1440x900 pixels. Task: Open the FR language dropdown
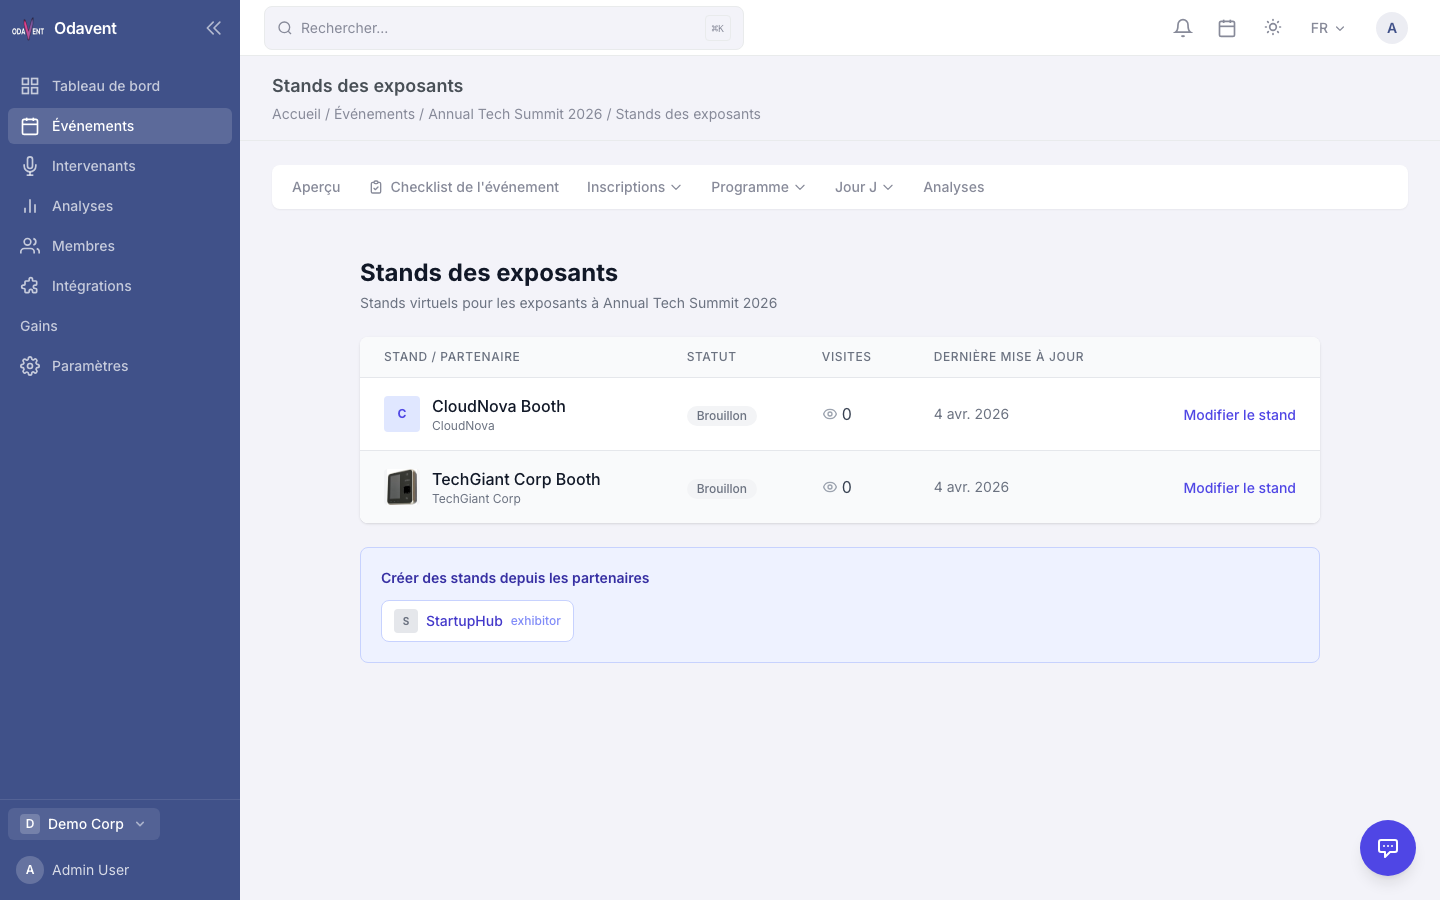(x=1328, y=28)
